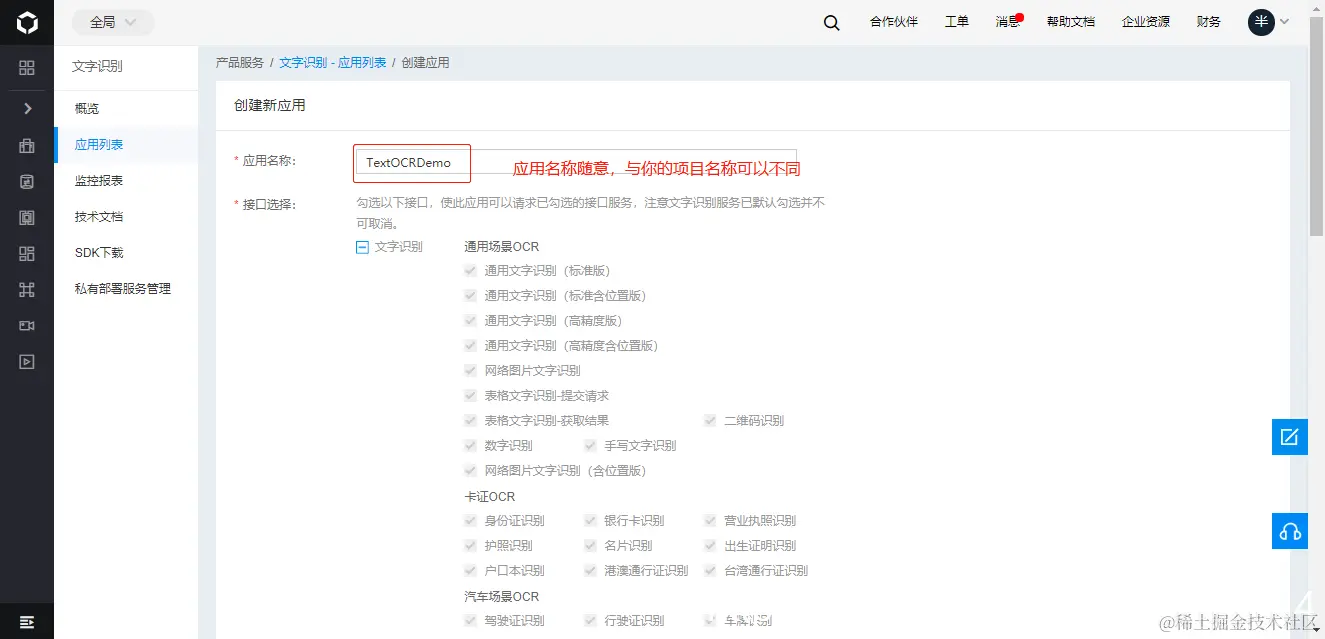Click the camera icon in the left sidebar

(x=26, y=325)
